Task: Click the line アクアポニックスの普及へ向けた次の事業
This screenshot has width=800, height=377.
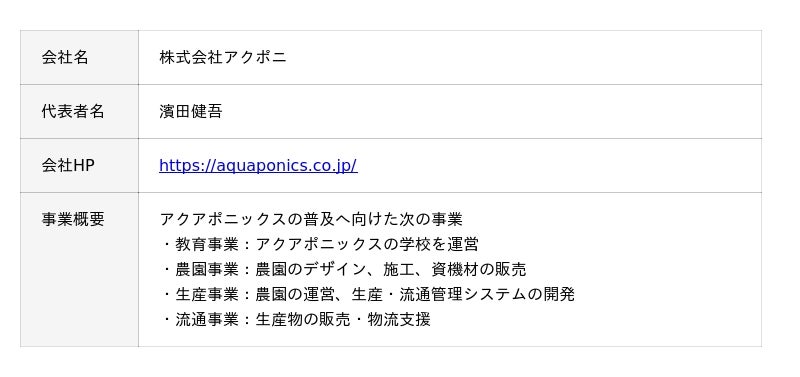Action: (311, 219)
